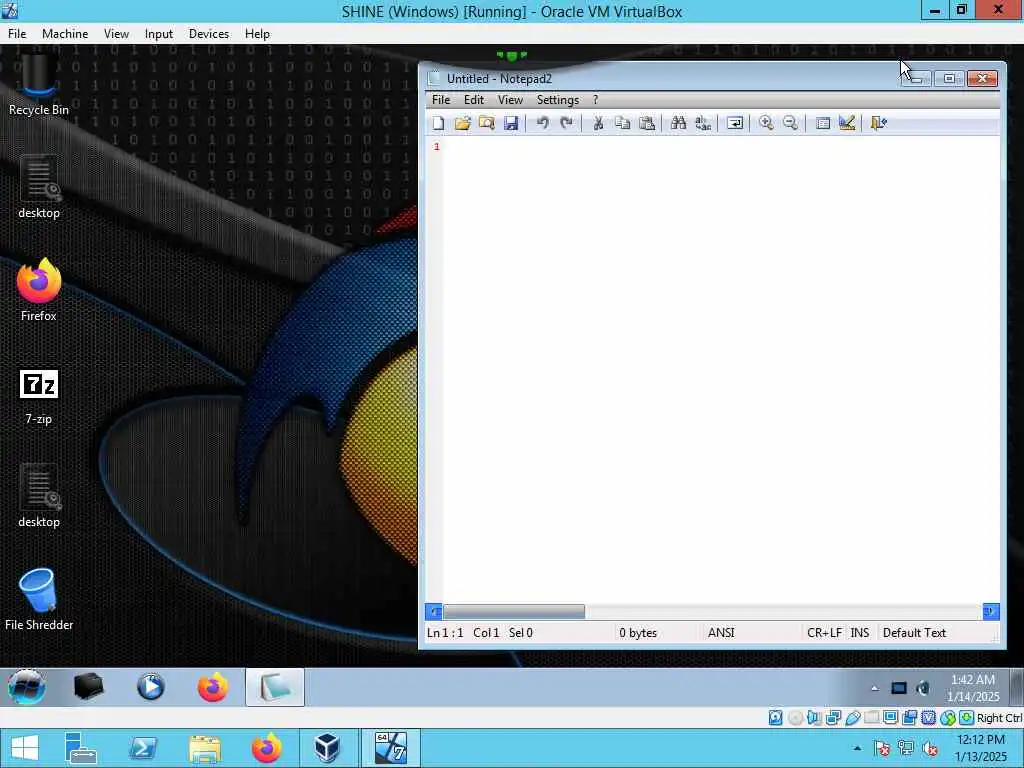Click the 0 bytes status entry
Screen dimensions: 1024x768
tap(638, 633)
